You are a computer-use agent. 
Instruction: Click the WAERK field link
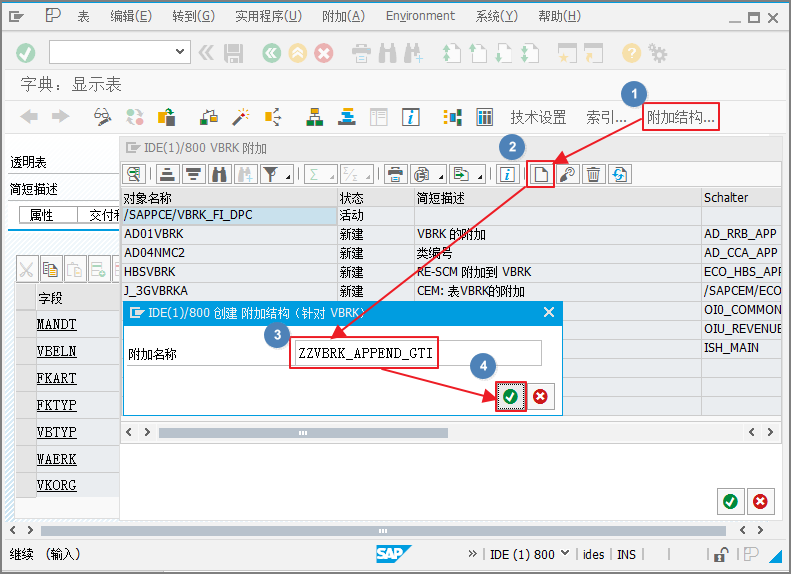56,459
